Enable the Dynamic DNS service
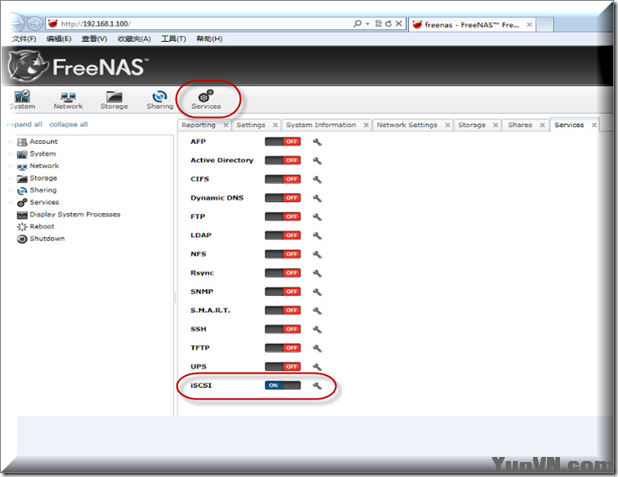 click(x=283, y=198)
